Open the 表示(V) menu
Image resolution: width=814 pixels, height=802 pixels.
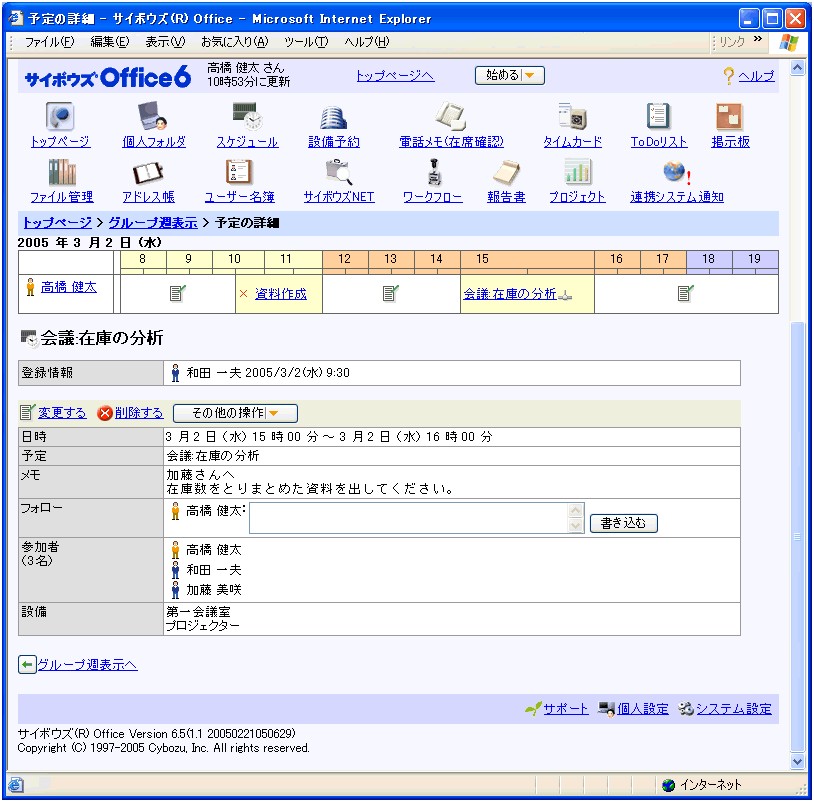pos(165,42)
